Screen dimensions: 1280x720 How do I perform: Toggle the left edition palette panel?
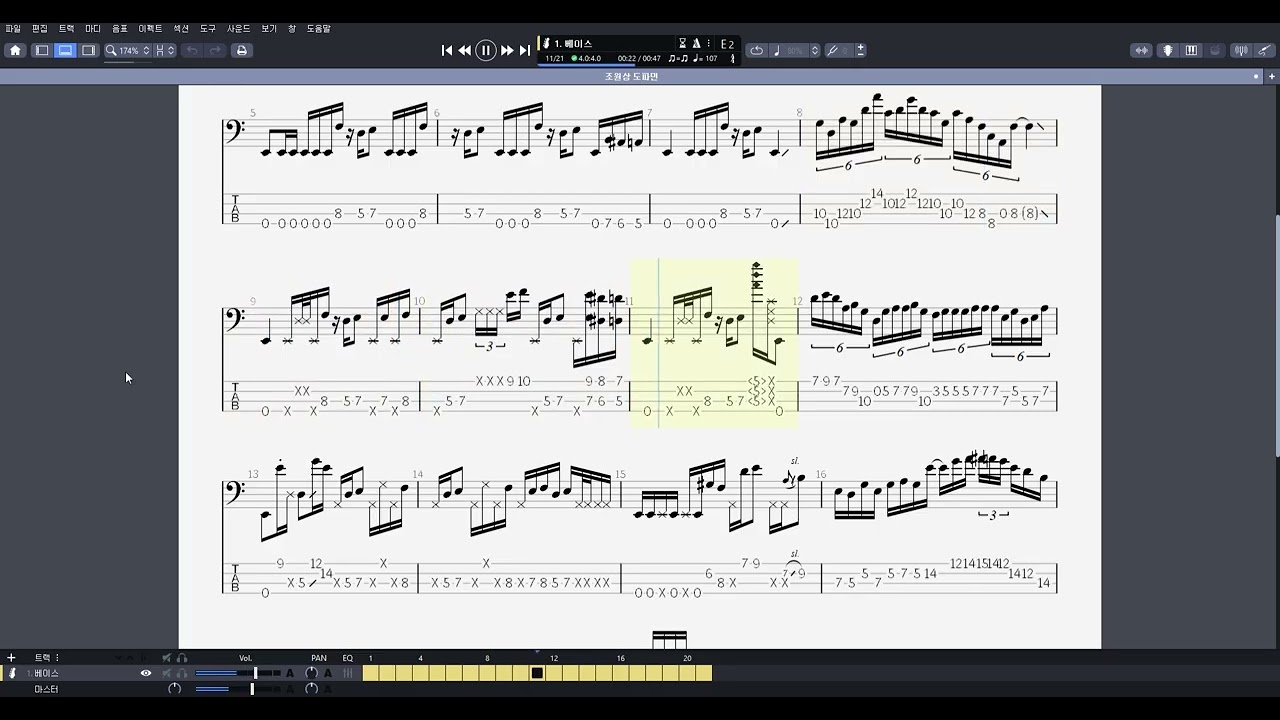(x=42, y=50)
